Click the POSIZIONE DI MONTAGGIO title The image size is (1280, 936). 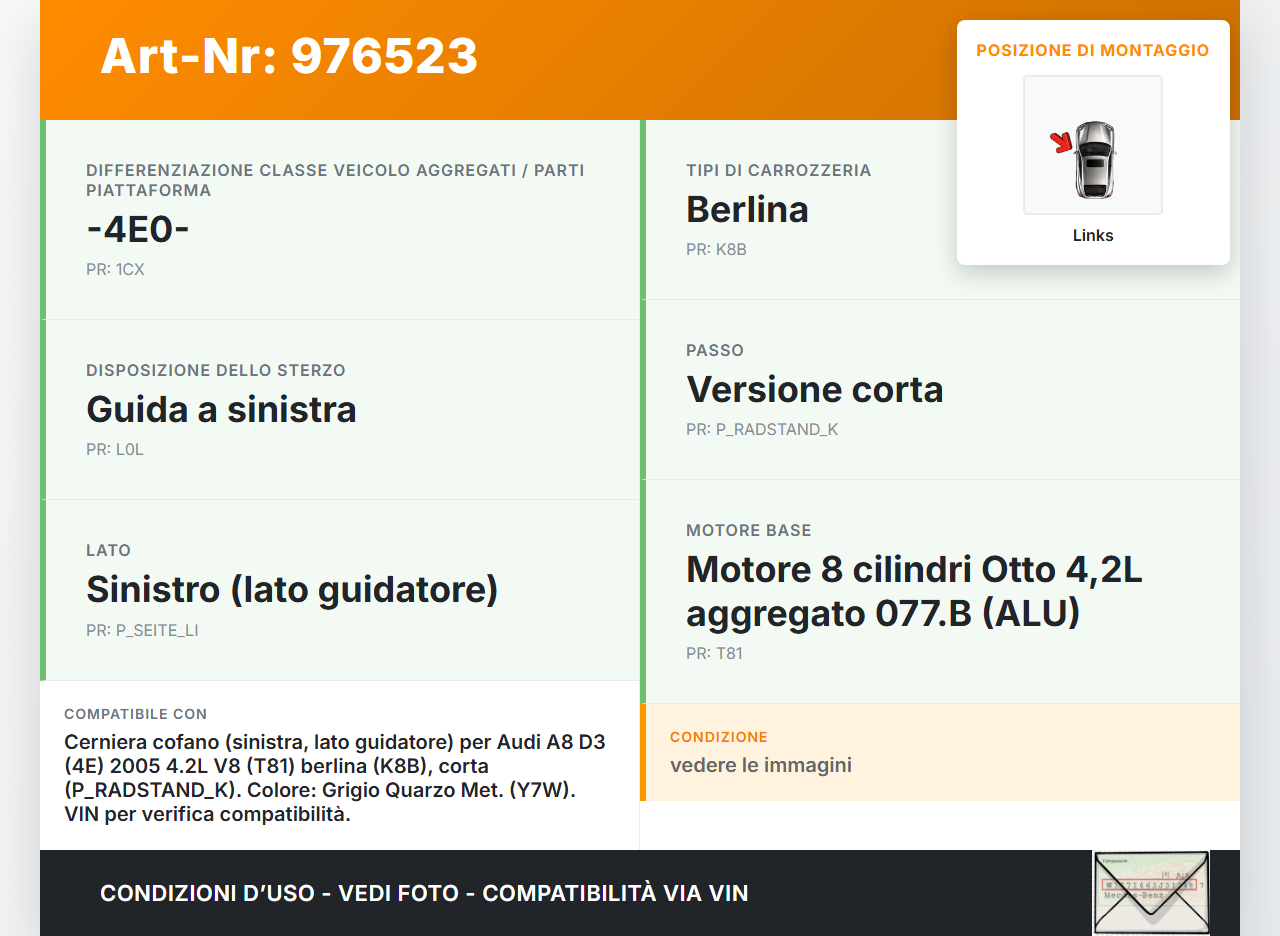click(x=1093, y=50)
